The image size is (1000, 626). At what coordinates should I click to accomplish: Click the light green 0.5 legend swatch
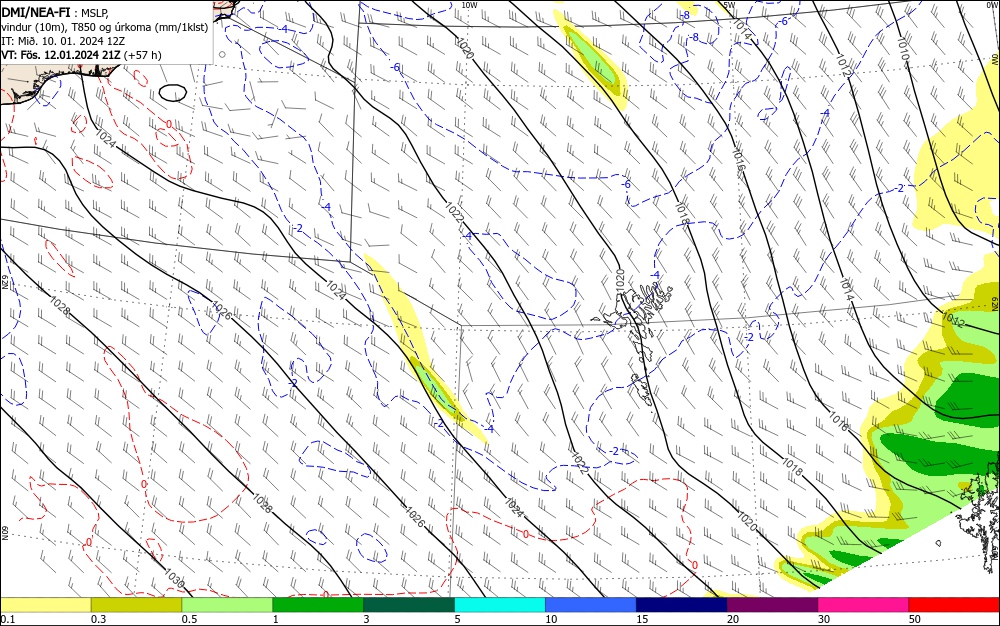tap(227, 605)
